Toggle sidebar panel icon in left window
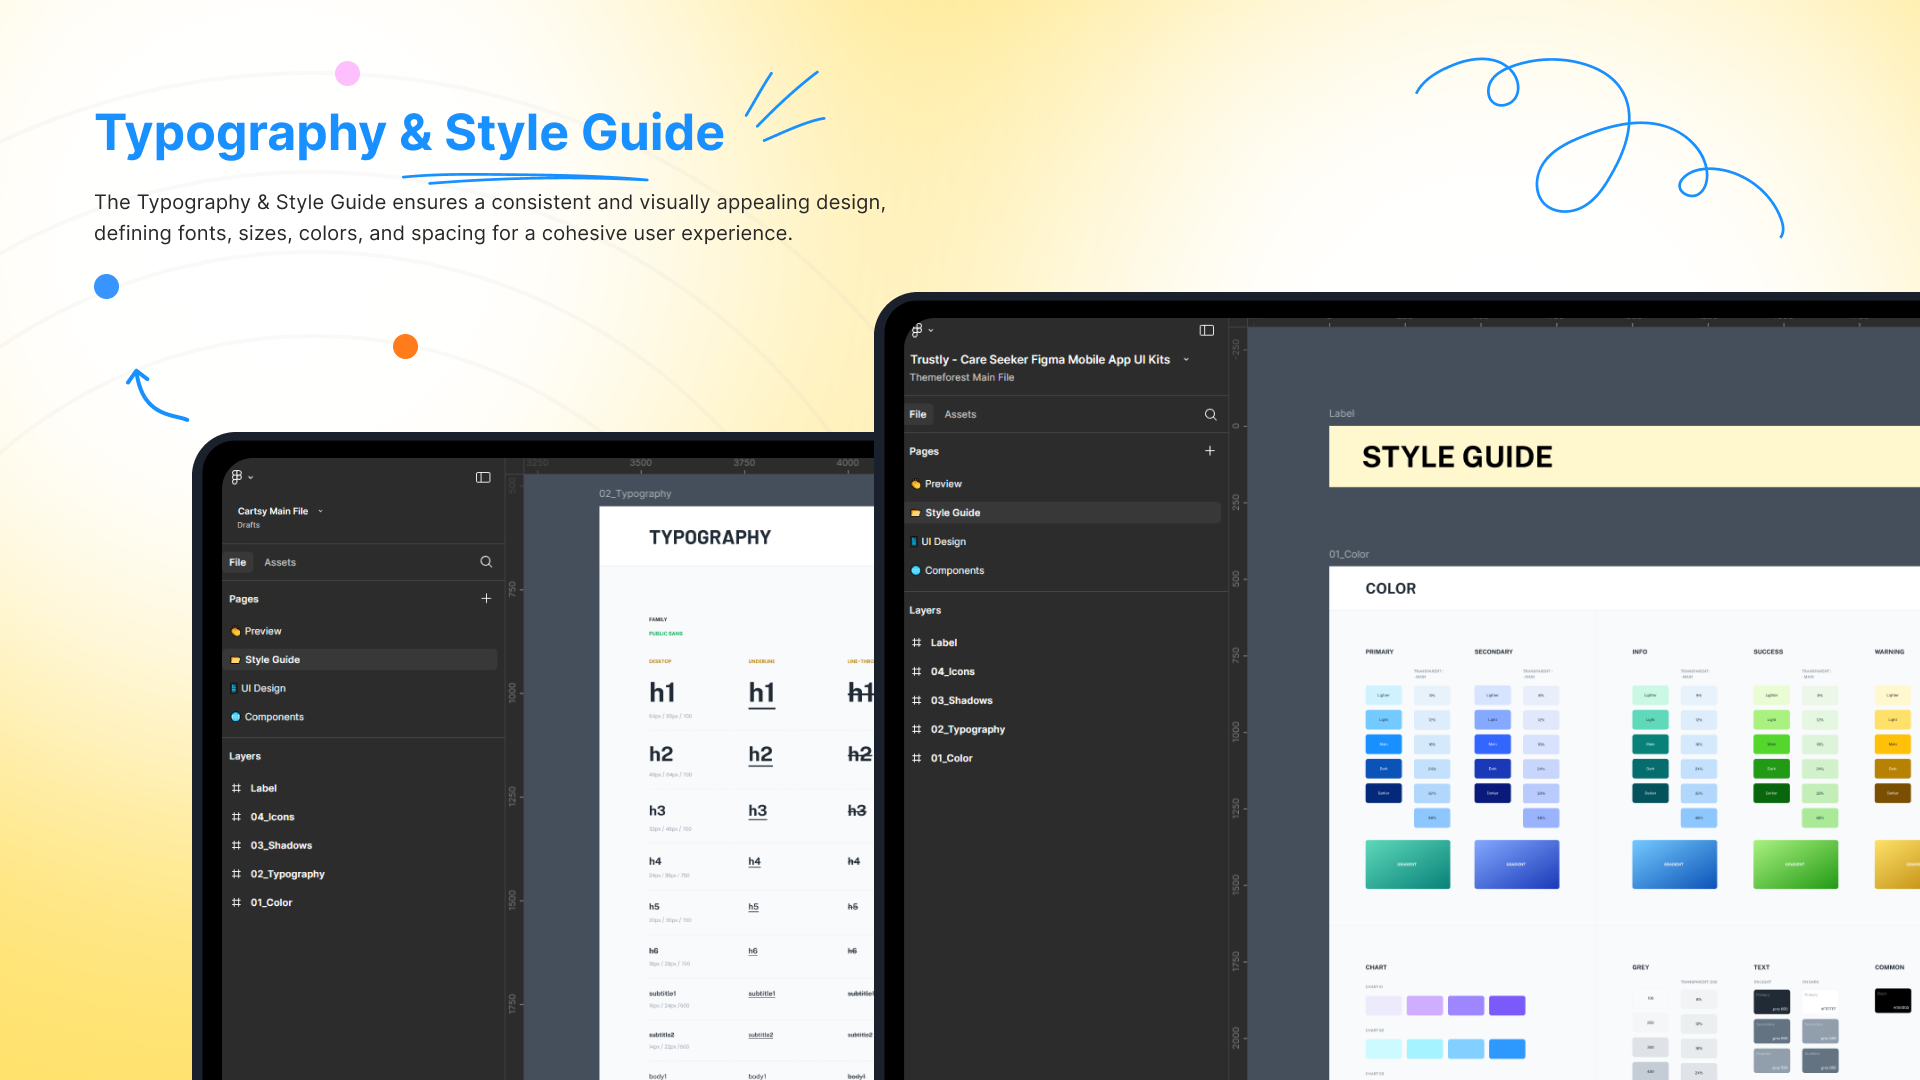The height and width of the screenshot is (1080, 1920). [483, 477]
